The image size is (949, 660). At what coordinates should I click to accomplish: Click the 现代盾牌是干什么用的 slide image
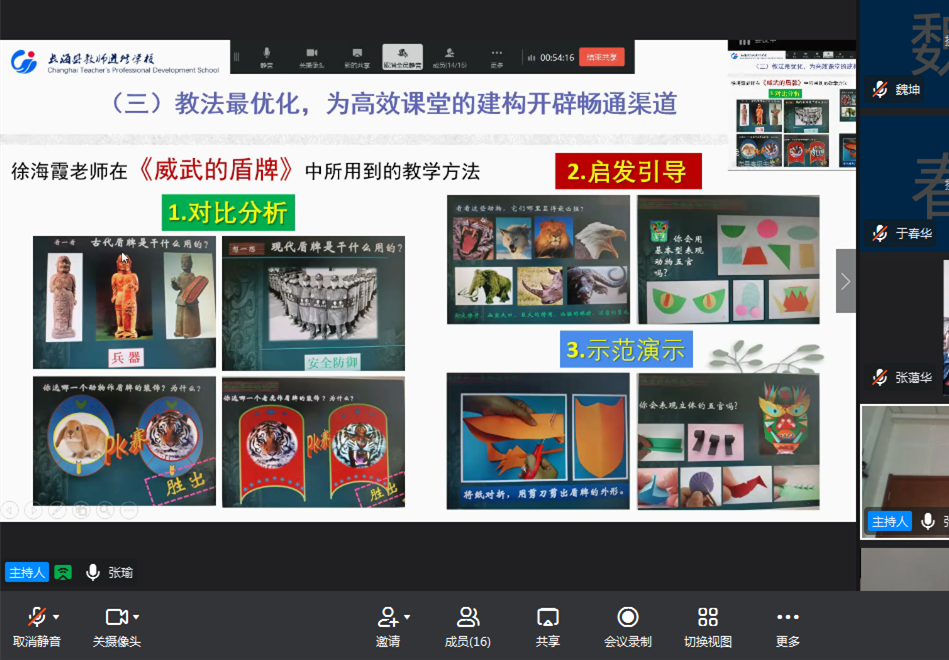314,304
